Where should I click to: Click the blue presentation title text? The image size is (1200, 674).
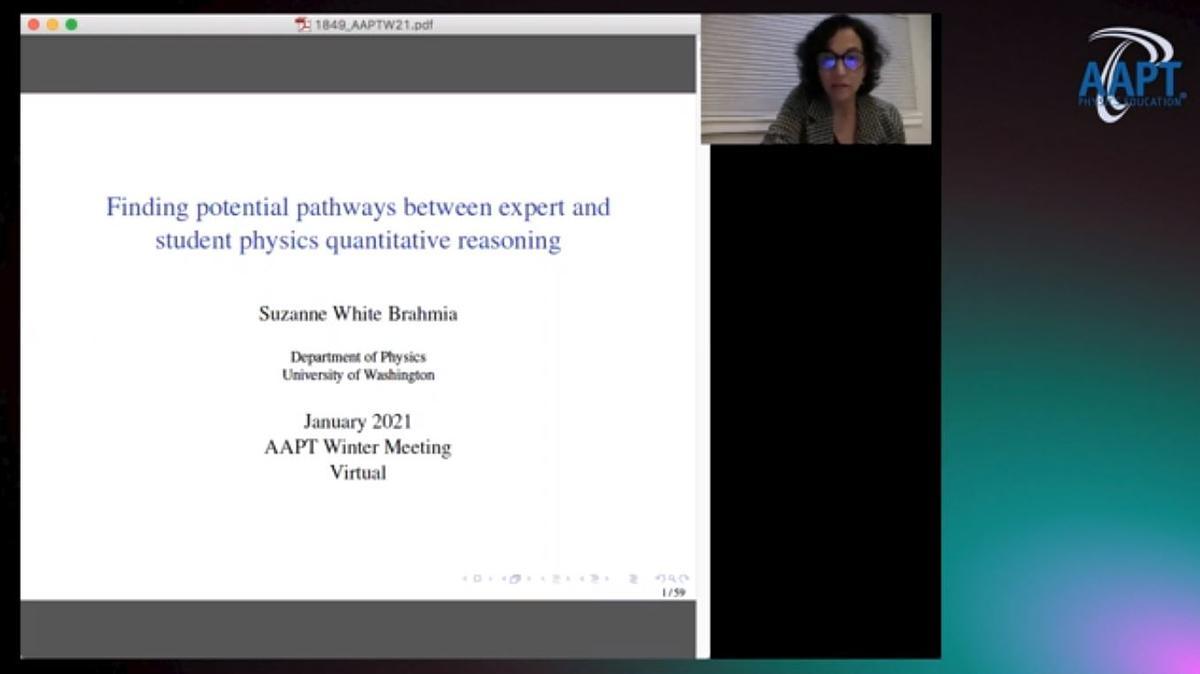tap(358, 223)
